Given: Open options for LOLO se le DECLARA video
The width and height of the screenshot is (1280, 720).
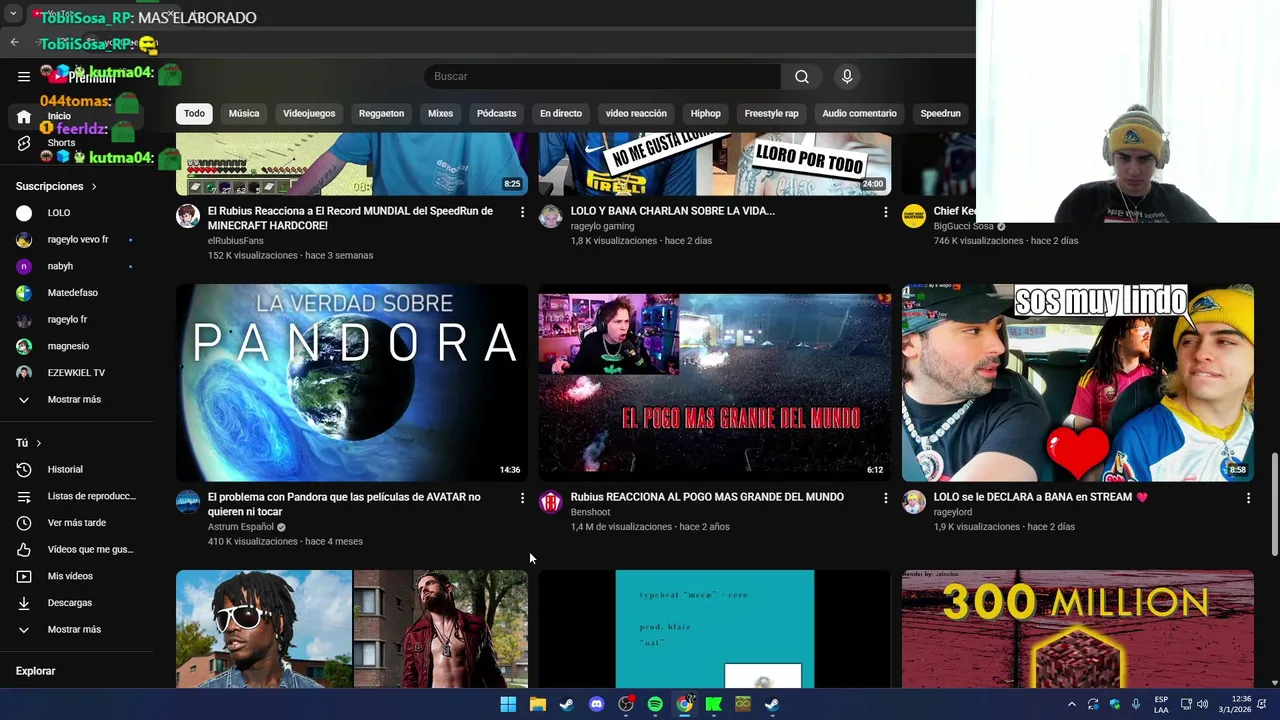Looking at the screenshot, I should point(1248,498).
